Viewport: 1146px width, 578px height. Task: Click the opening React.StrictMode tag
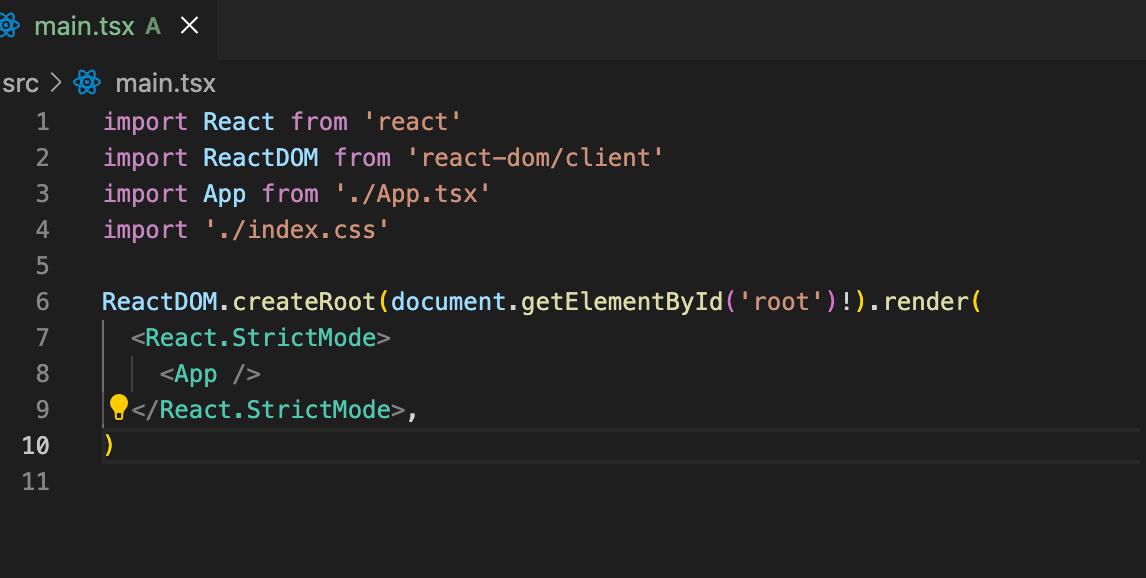coord(260,338)
